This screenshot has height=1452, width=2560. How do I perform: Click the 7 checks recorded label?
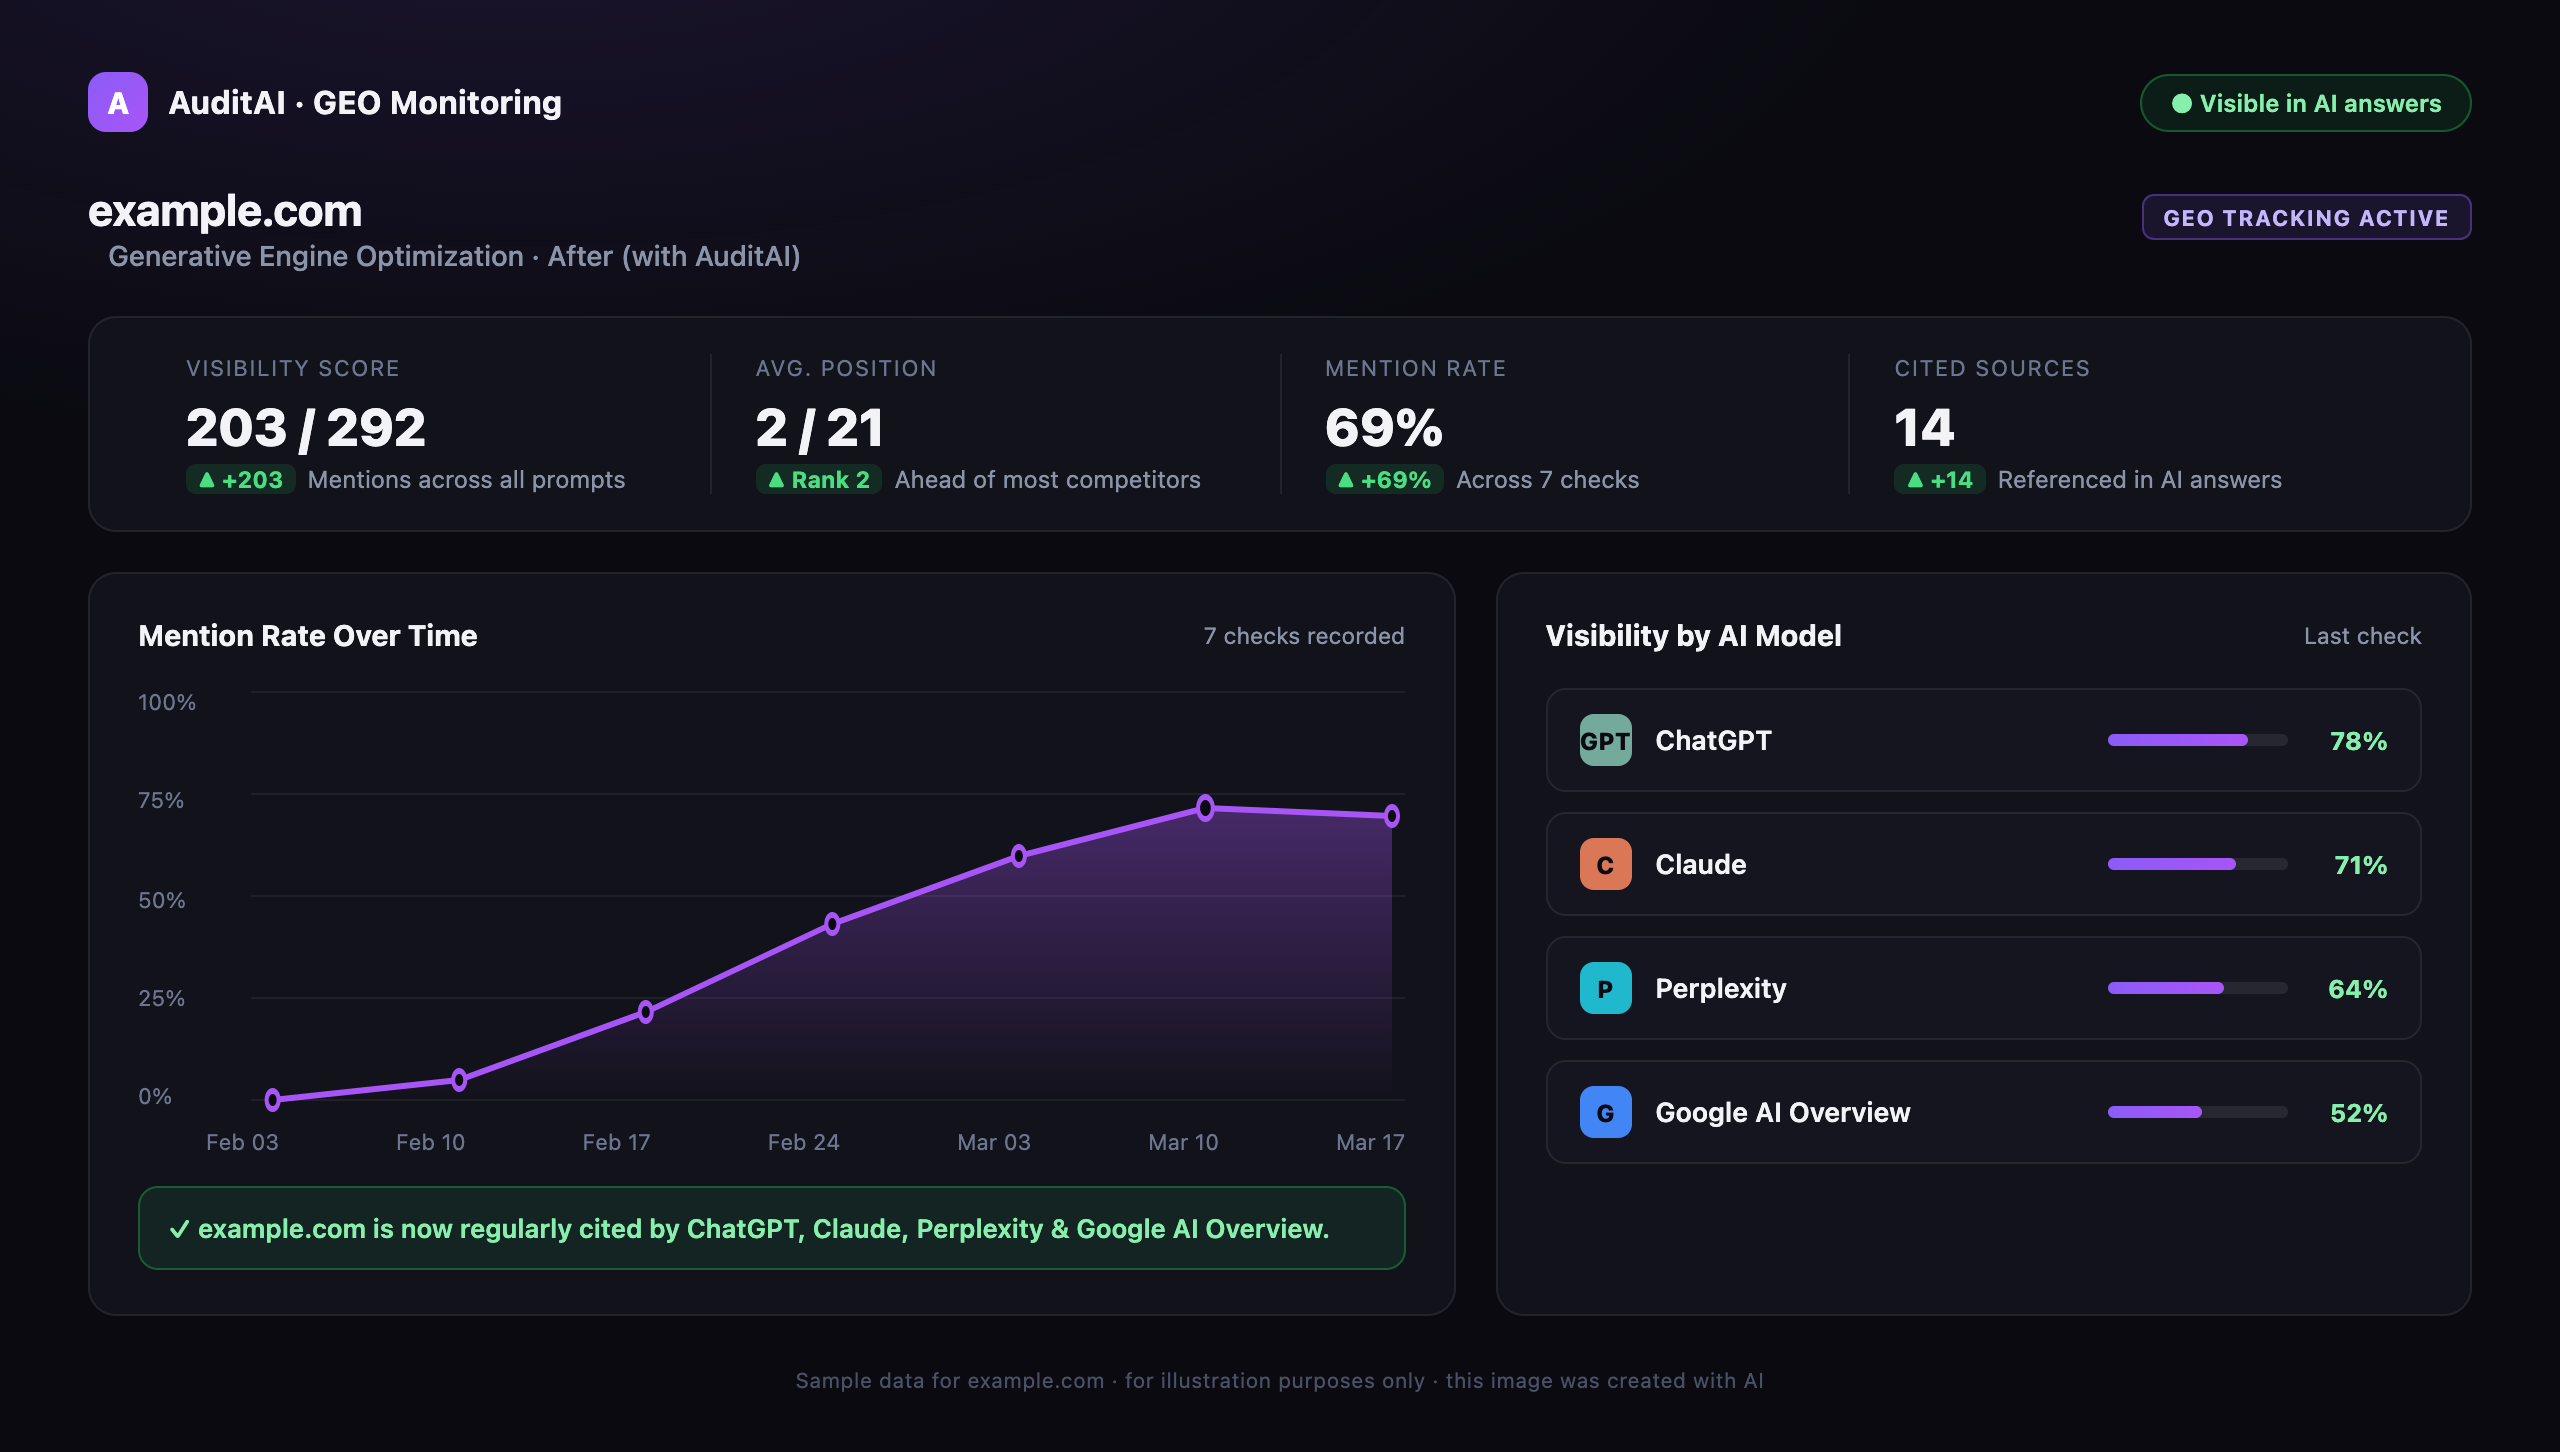click(1304, 636)
